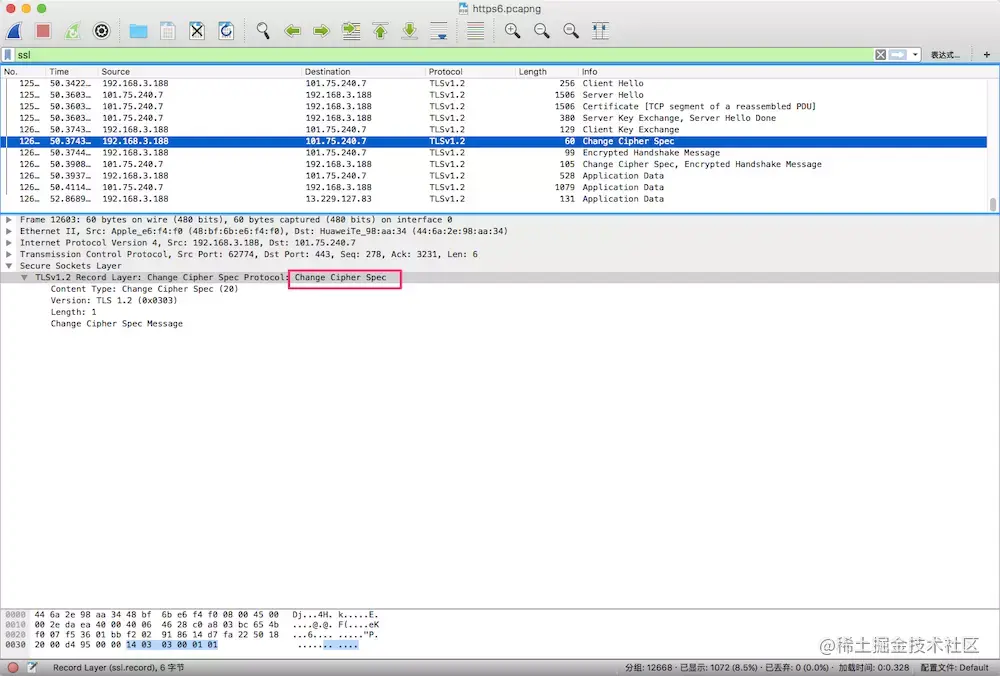Image resolution: width=1000 pixels, height=676 pixels.
Task: Open display filter history dropdown
Action: pos(915,55)
